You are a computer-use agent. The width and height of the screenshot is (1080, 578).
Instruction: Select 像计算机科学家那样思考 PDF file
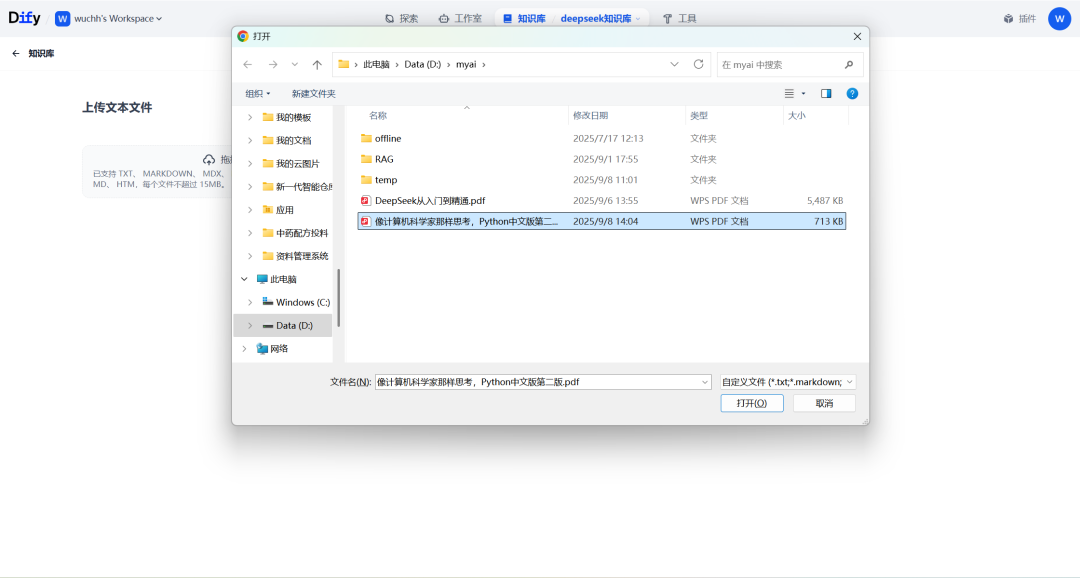tap(601, 221)
